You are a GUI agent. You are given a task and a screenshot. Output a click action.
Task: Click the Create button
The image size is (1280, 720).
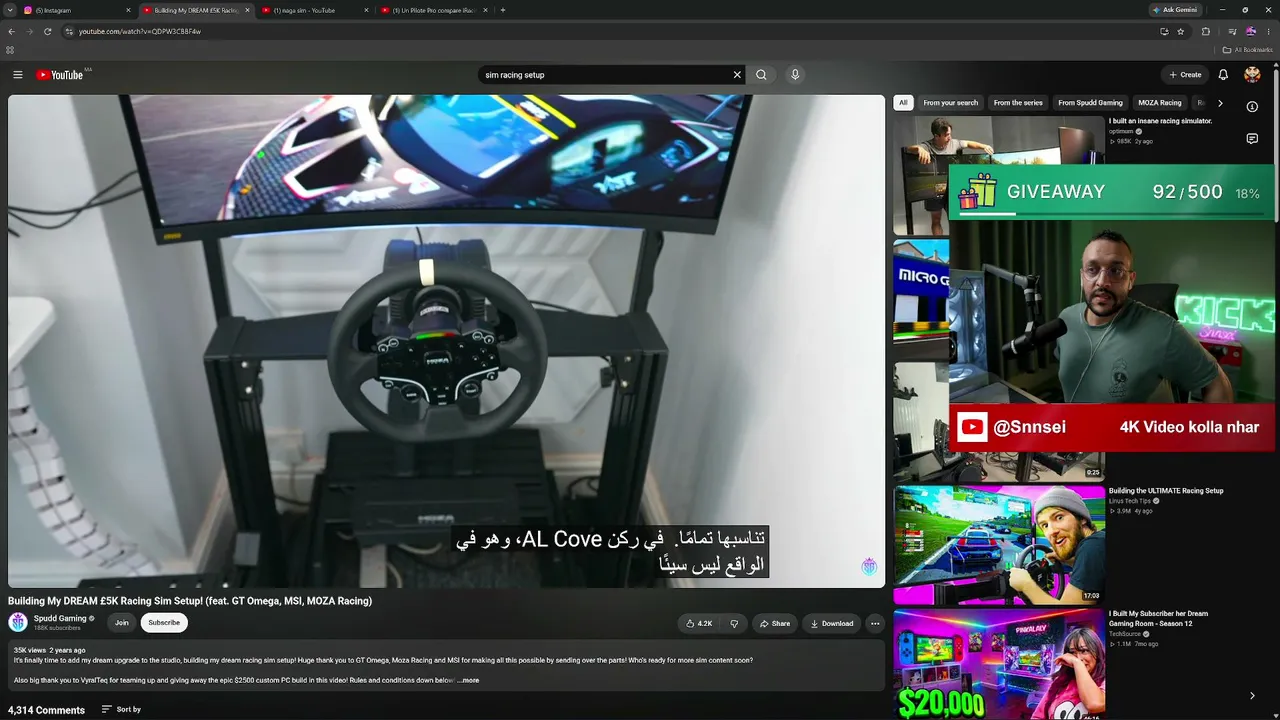click(x=1186, y=75)
